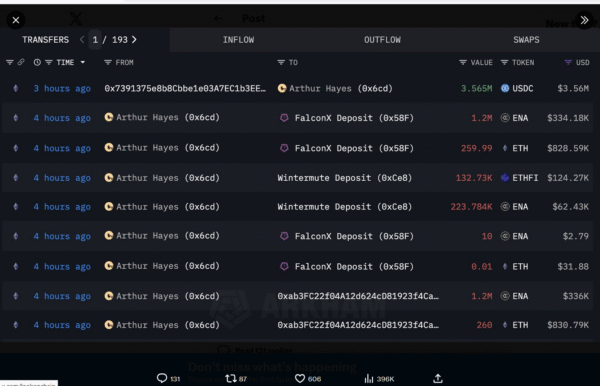Click ETH icon in $830.79K row
The height and width of the screenshot is (386, 600).
pos(505,325)
